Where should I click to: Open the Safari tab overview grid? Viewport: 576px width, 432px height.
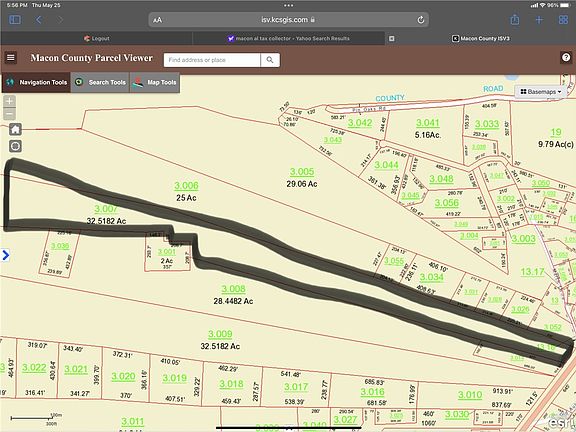(x=563, y=20)
